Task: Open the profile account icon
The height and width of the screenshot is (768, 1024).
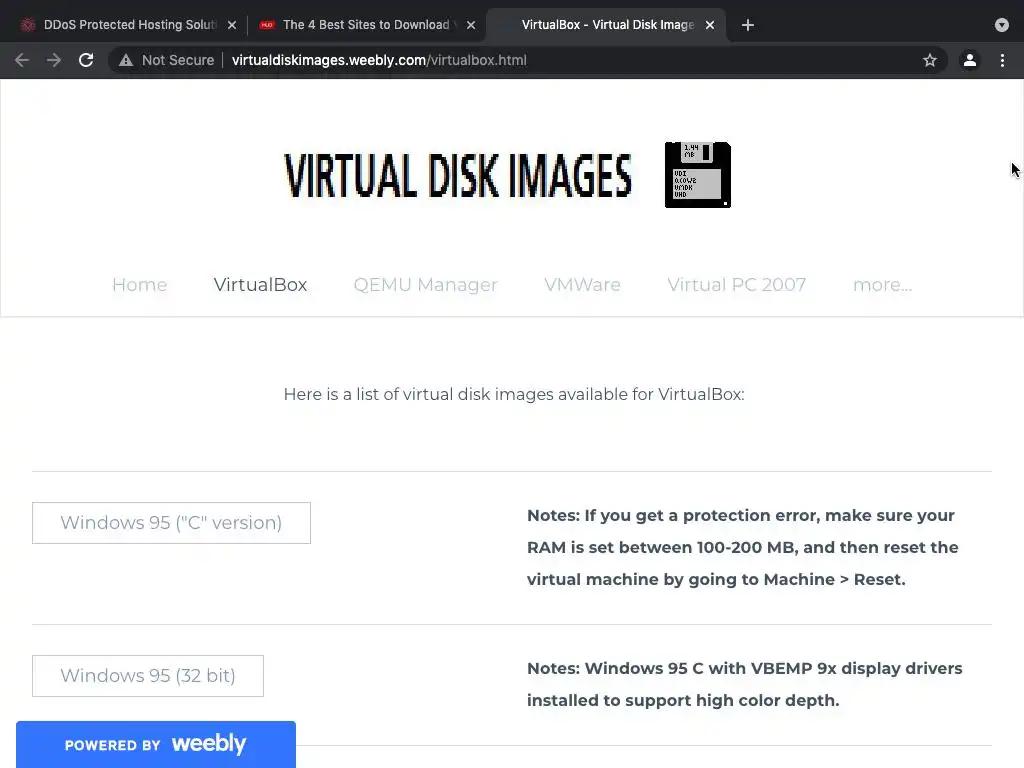Action: click(x=970, y=60)
